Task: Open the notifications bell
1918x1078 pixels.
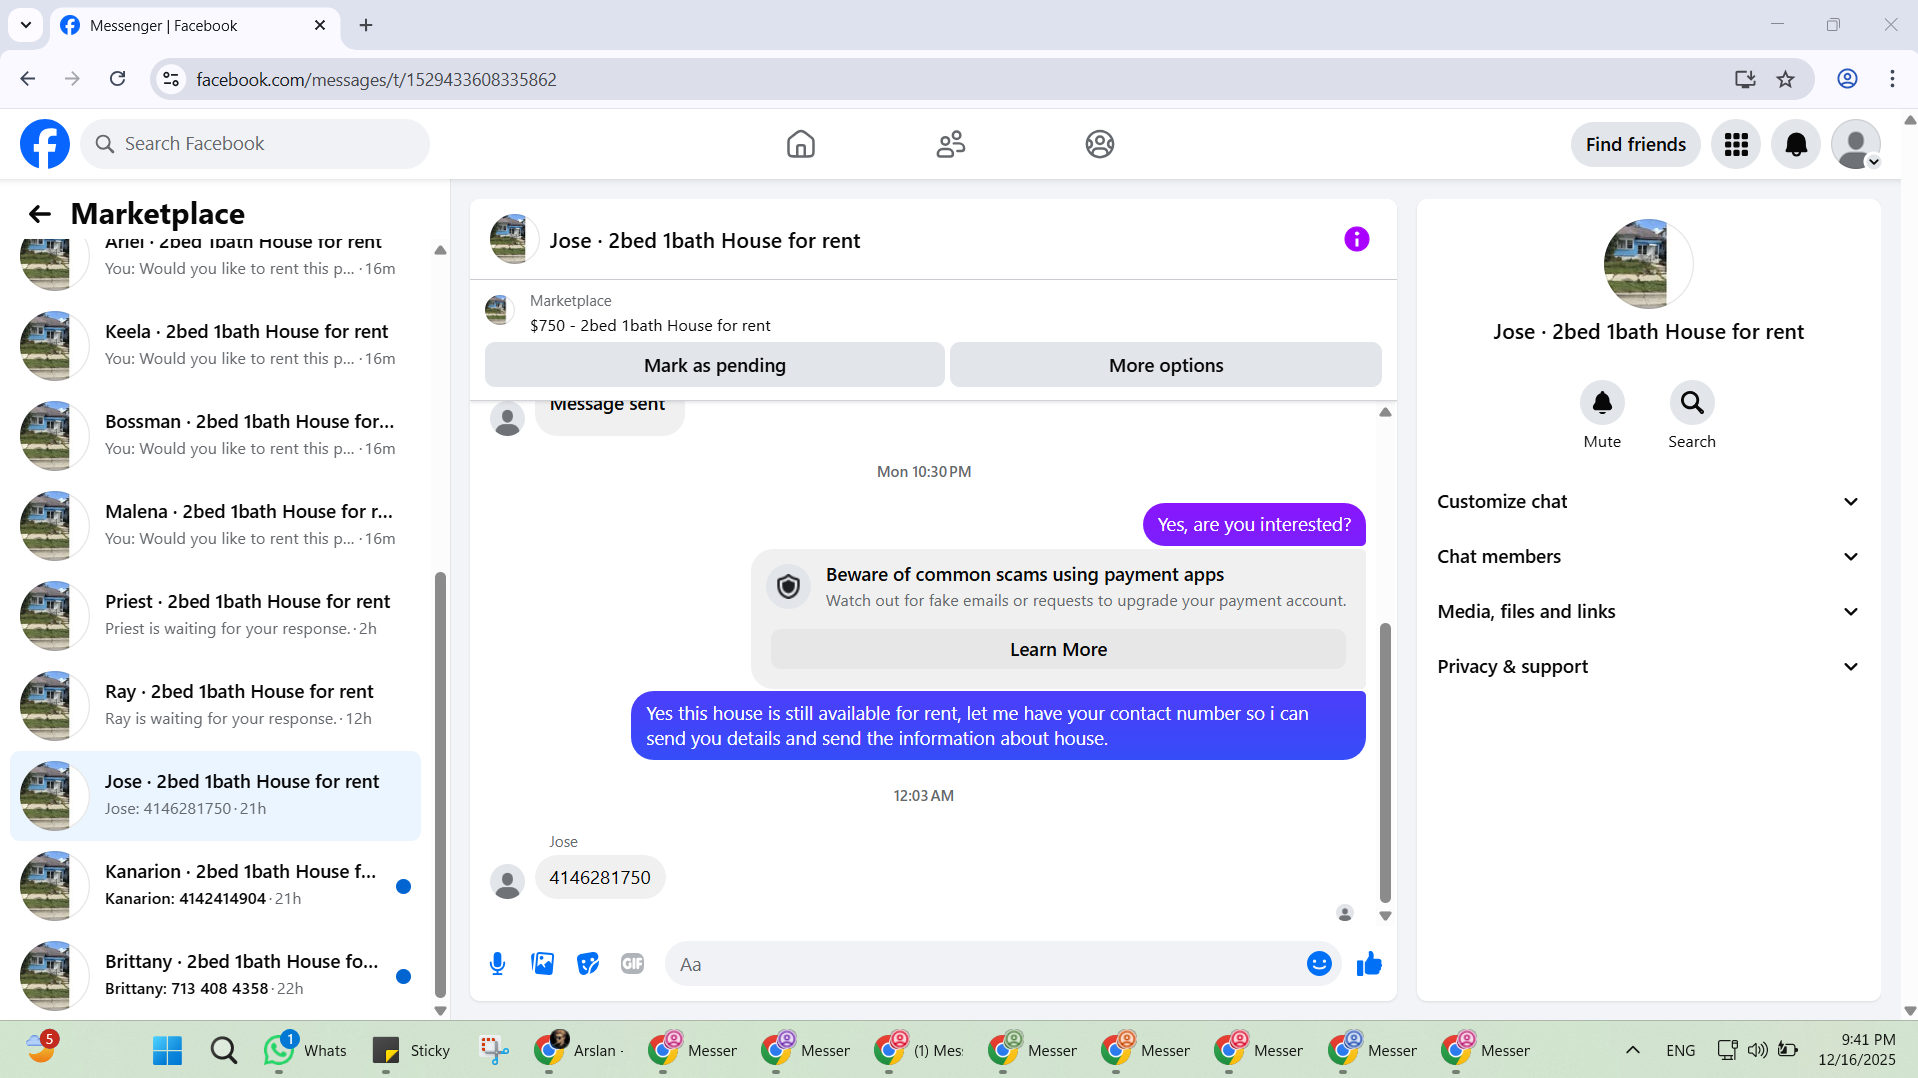Action: 1796,144
